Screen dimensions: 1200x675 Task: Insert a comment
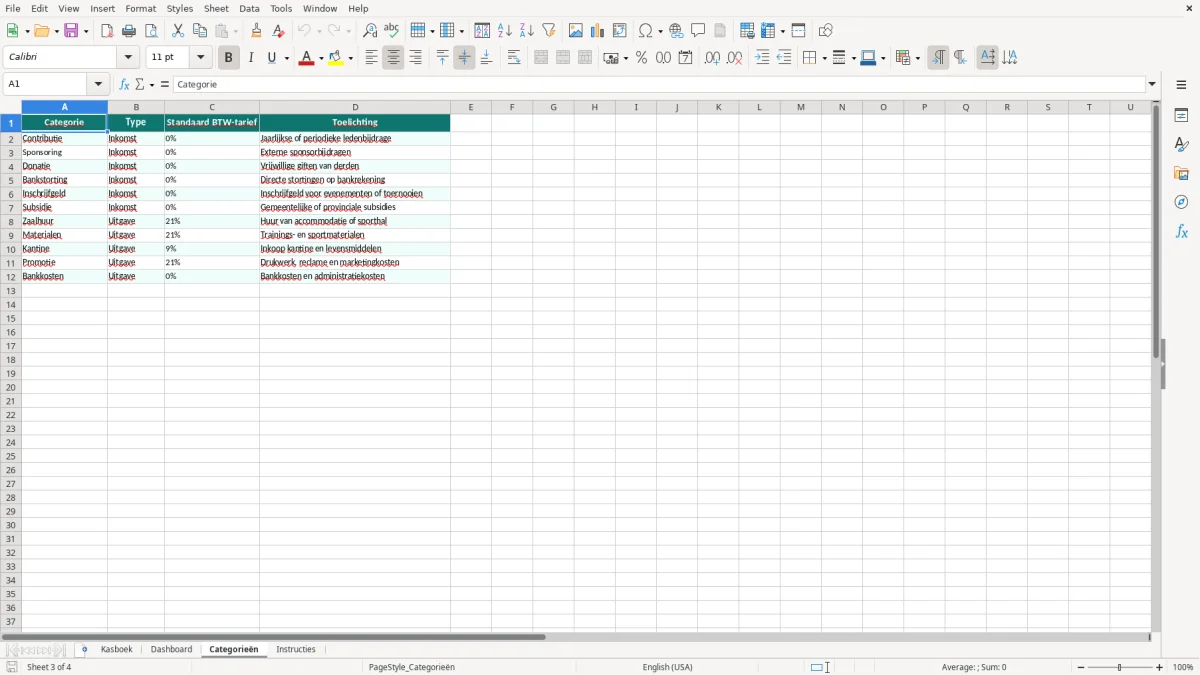(698, 31)
